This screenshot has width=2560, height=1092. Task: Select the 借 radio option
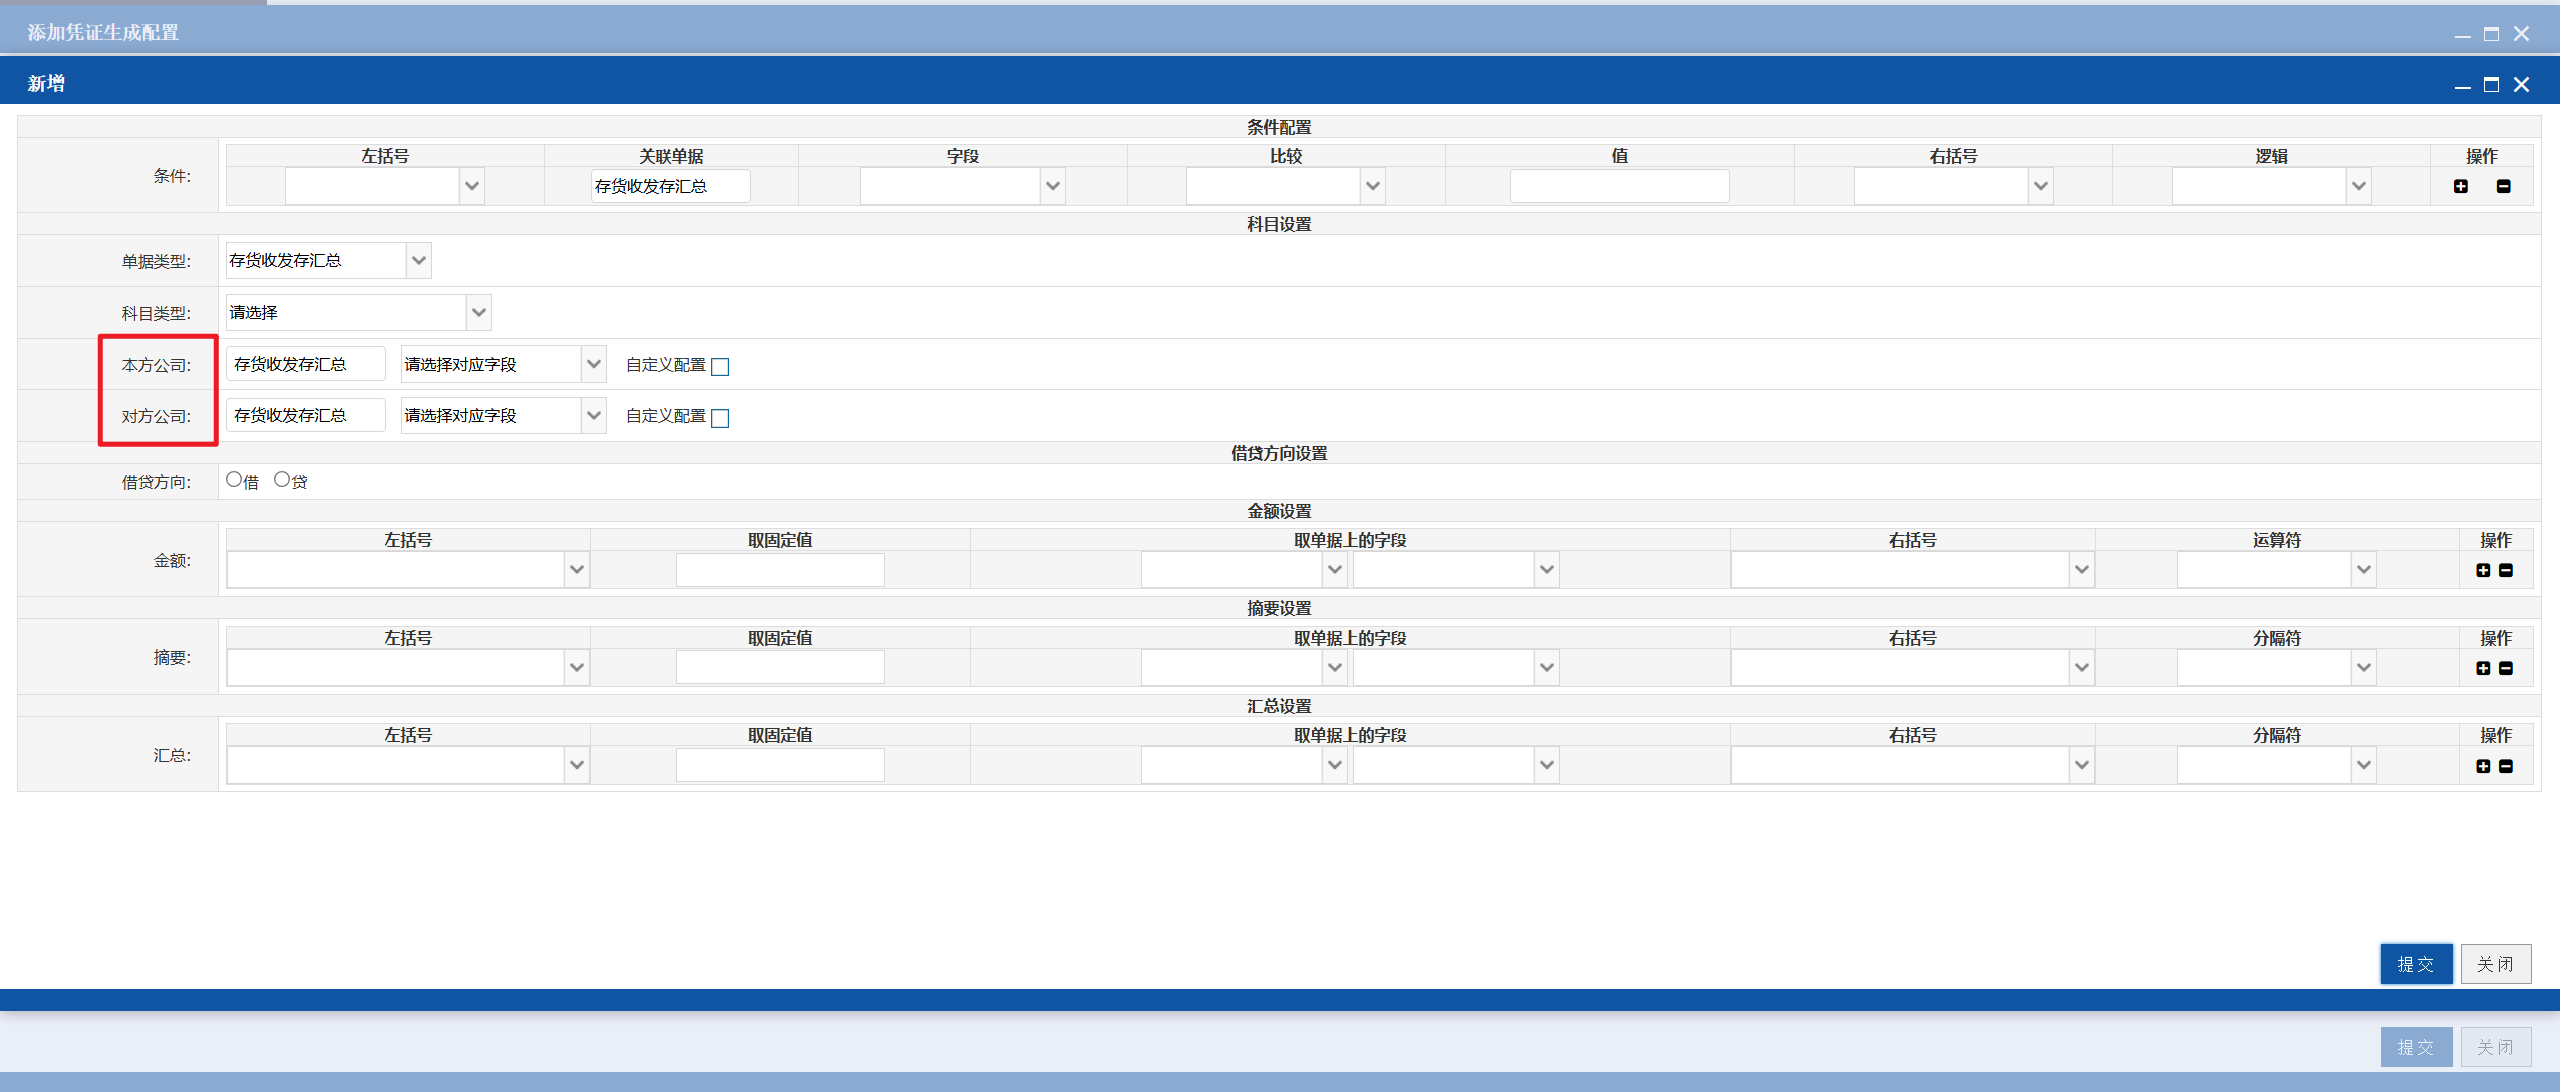234,480
